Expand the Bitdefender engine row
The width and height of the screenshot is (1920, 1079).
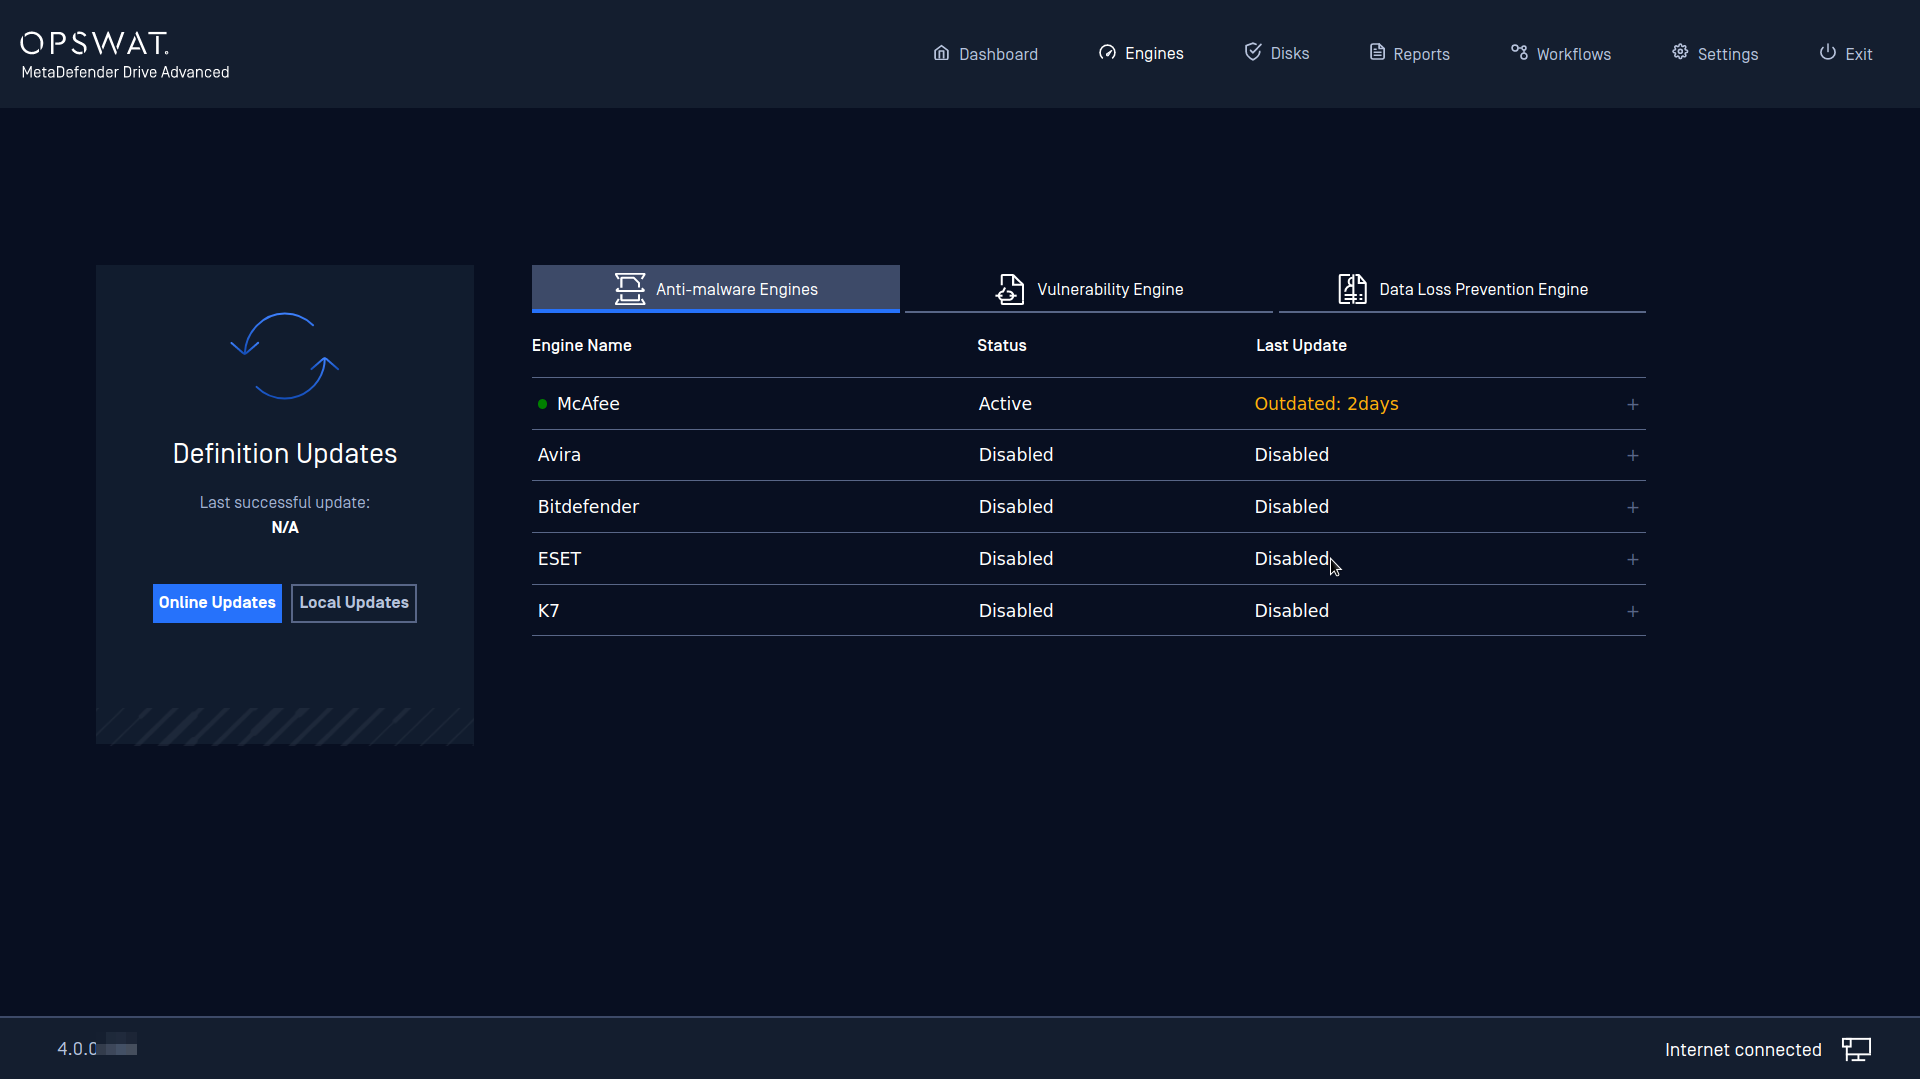tap(1632, 507)
